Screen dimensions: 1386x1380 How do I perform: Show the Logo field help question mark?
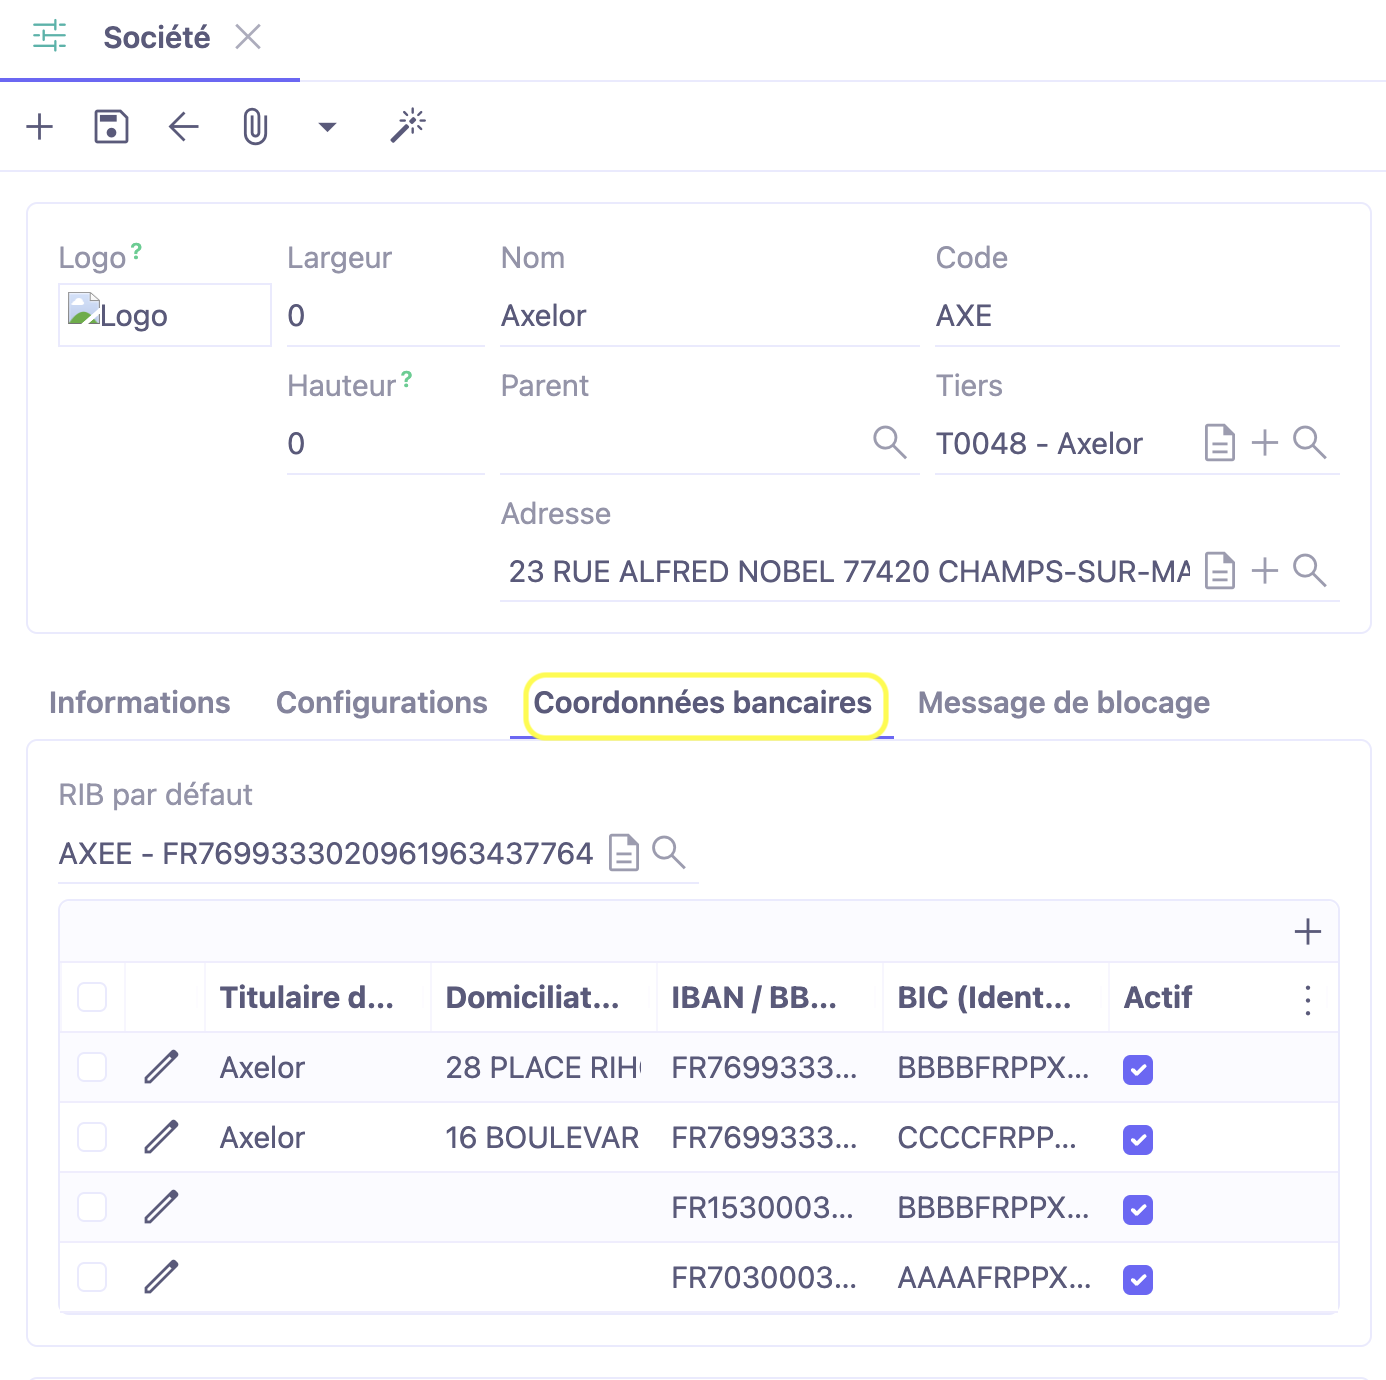tap(136, 251)
